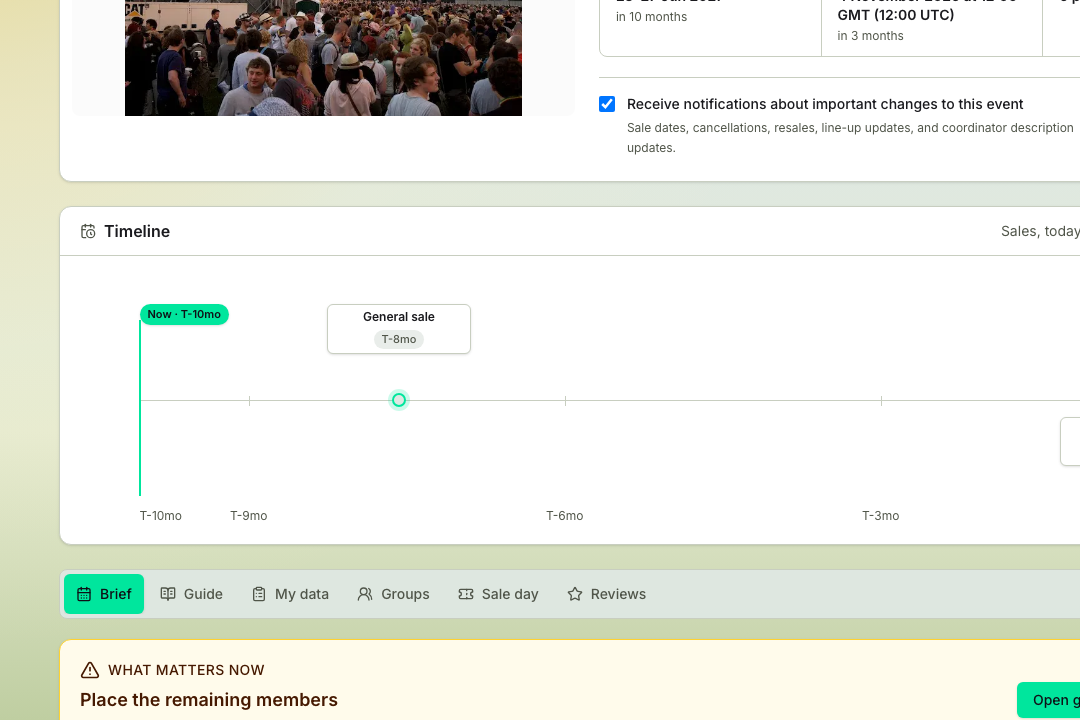Go to the Reviews tab
1080x720 pixels.
click(606, 594)
